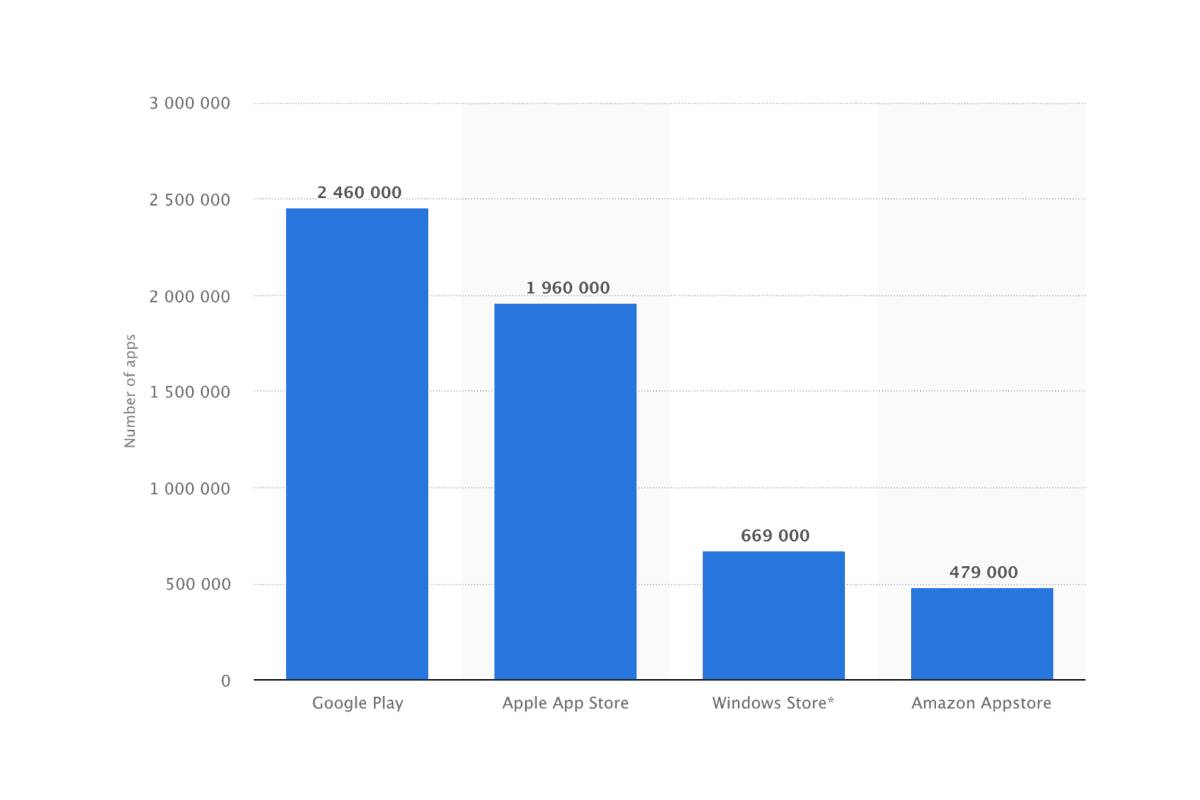Select the Amazon Appstore bar
Screen dimensions: 1200x800
point(981,634)
